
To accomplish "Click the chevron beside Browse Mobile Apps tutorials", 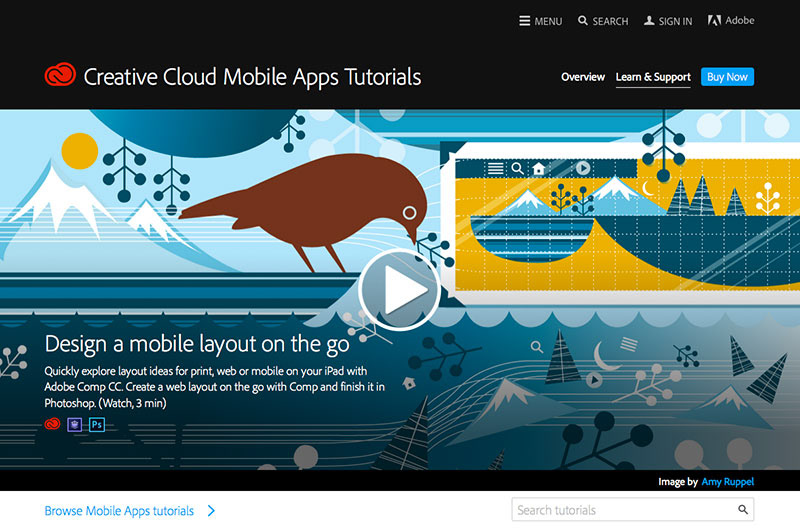I will [211, 511].
